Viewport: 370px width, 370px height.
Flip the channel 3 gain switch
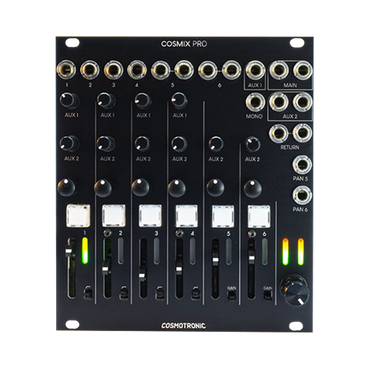159,294
